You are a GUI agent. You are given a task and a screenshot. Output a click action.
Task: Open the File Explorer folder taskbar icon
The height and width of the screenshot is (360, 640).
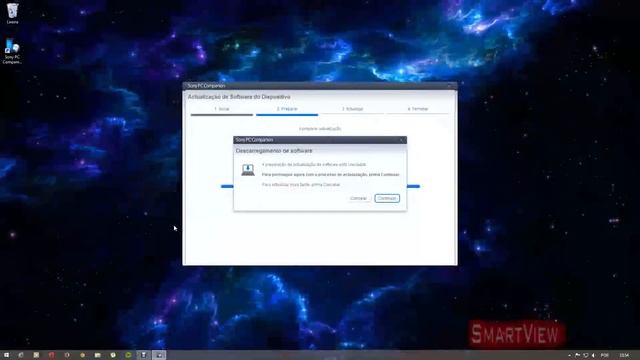pos(98,355)
